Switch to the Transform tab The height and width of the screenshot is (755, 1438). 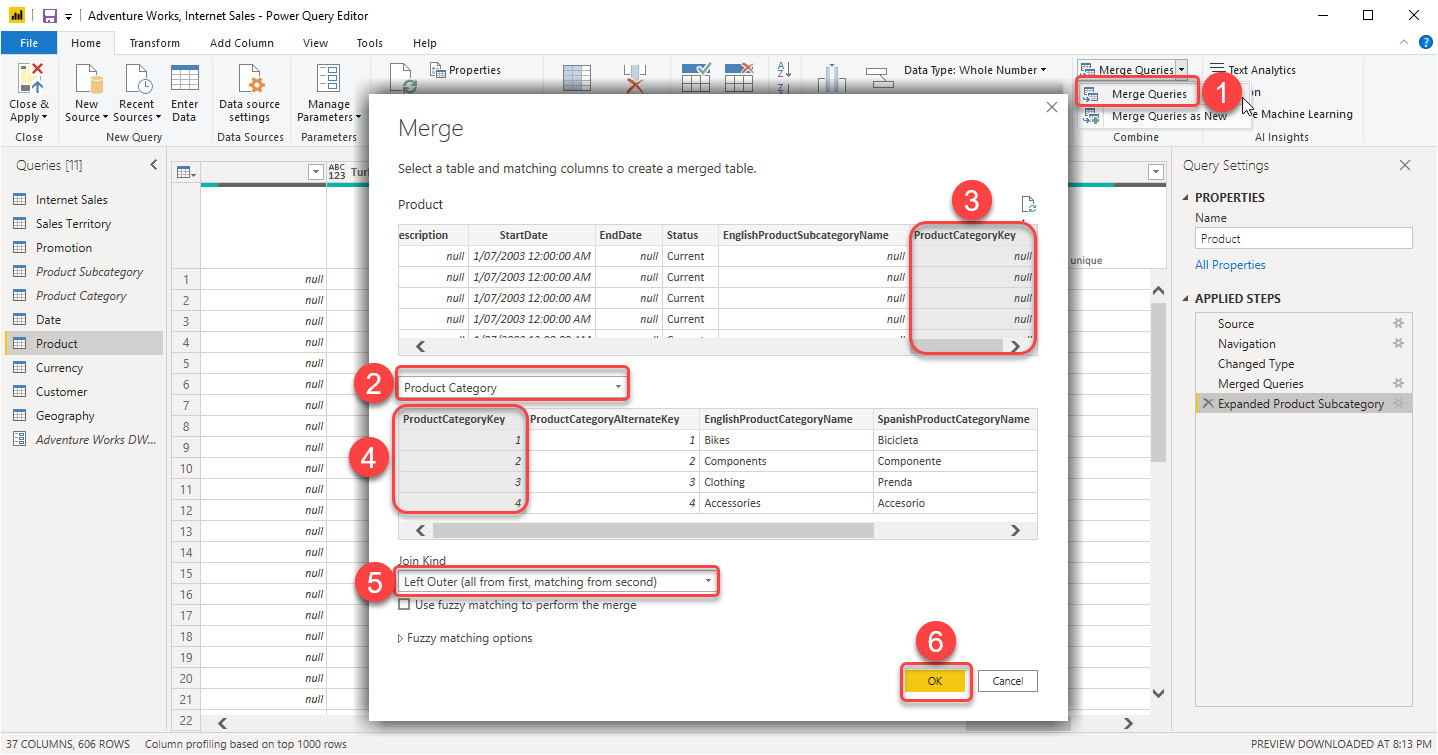155,43
